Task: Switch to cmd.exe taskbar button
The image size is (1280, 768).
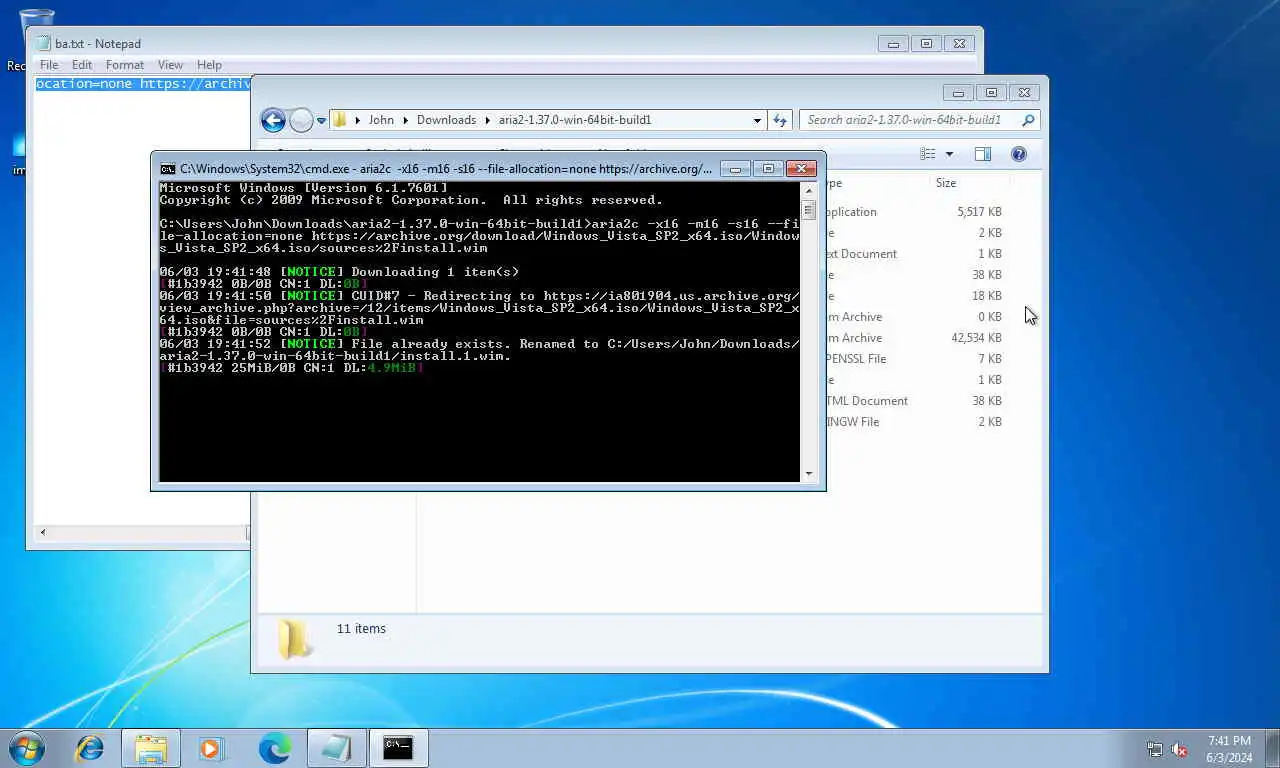Action: (x=398, y=748)
